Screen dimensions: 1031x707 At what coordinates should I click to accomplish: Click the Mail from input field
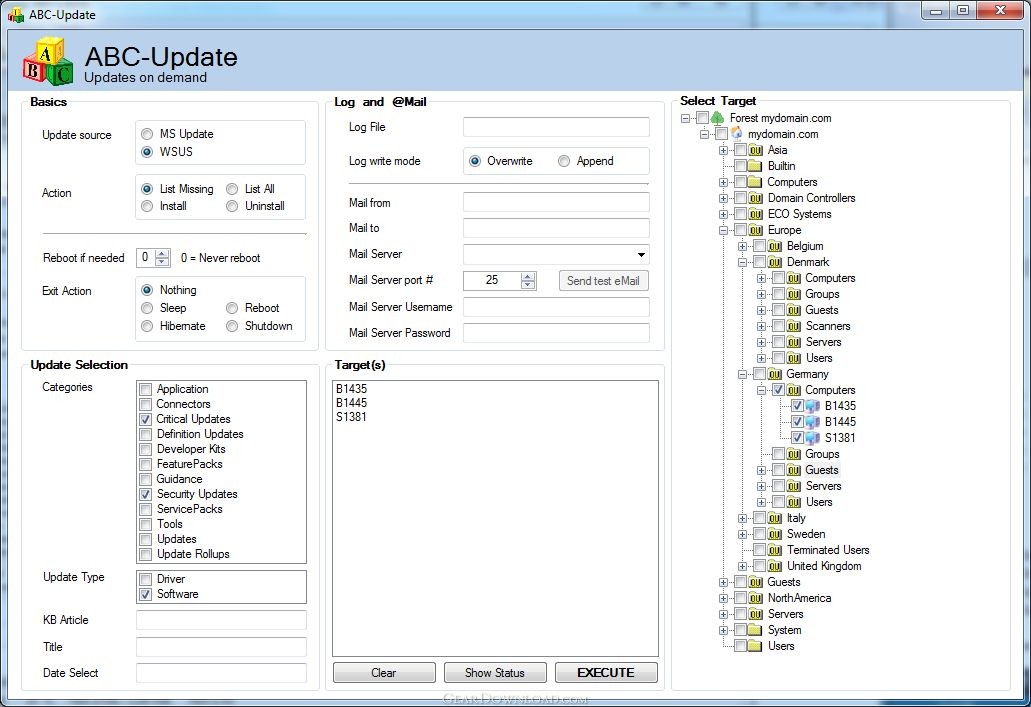click(556, 203)
